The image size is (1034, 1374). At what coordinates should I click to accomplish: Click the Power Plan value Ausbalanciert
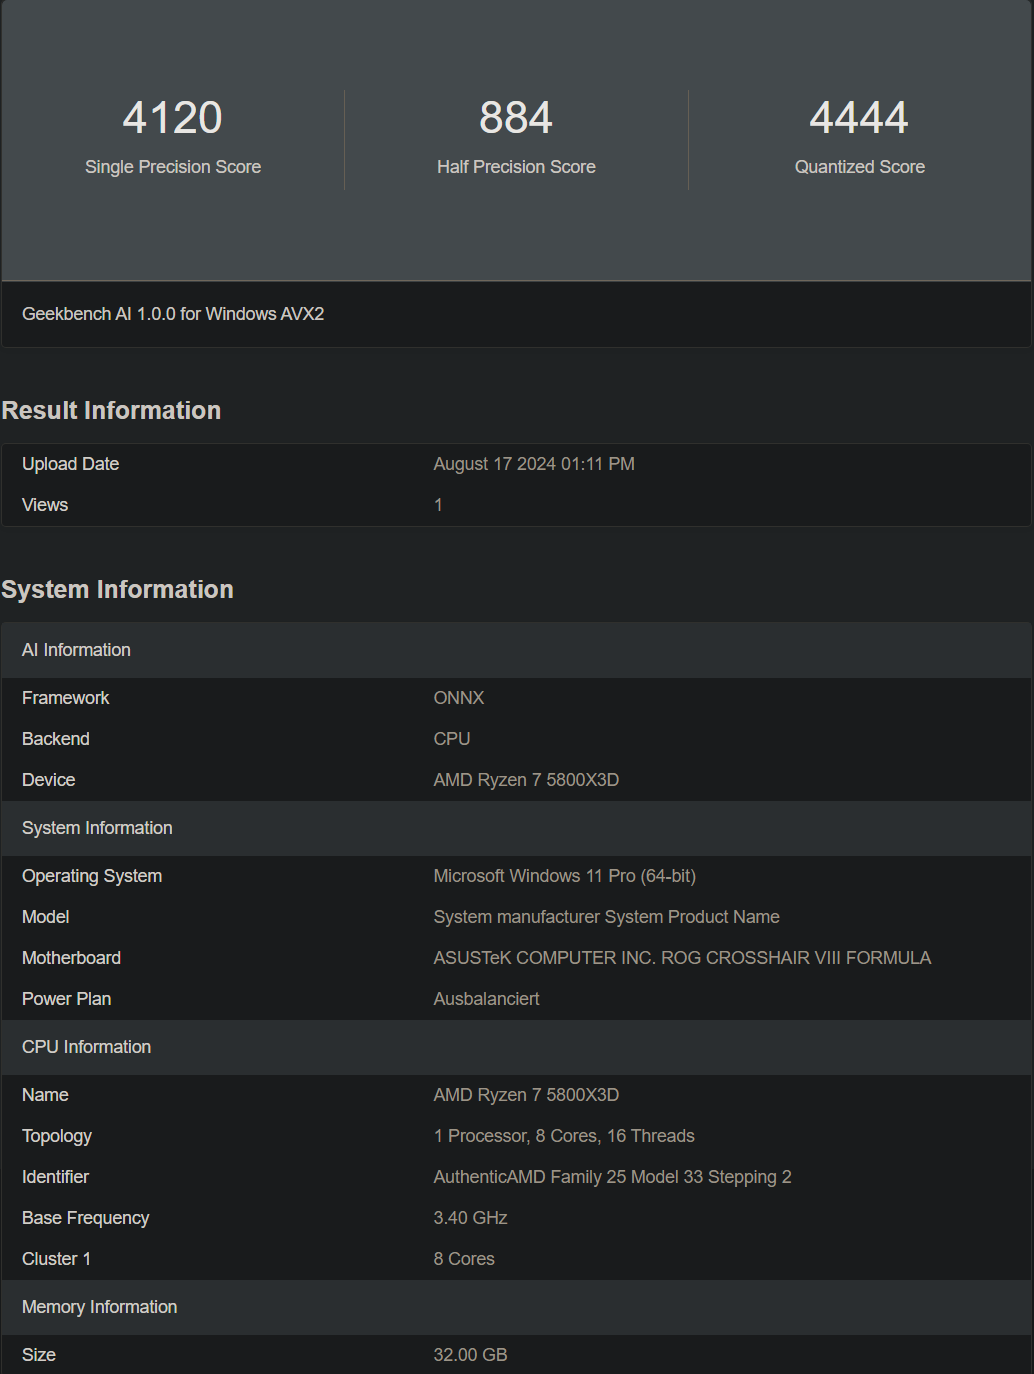pos(486,999)
